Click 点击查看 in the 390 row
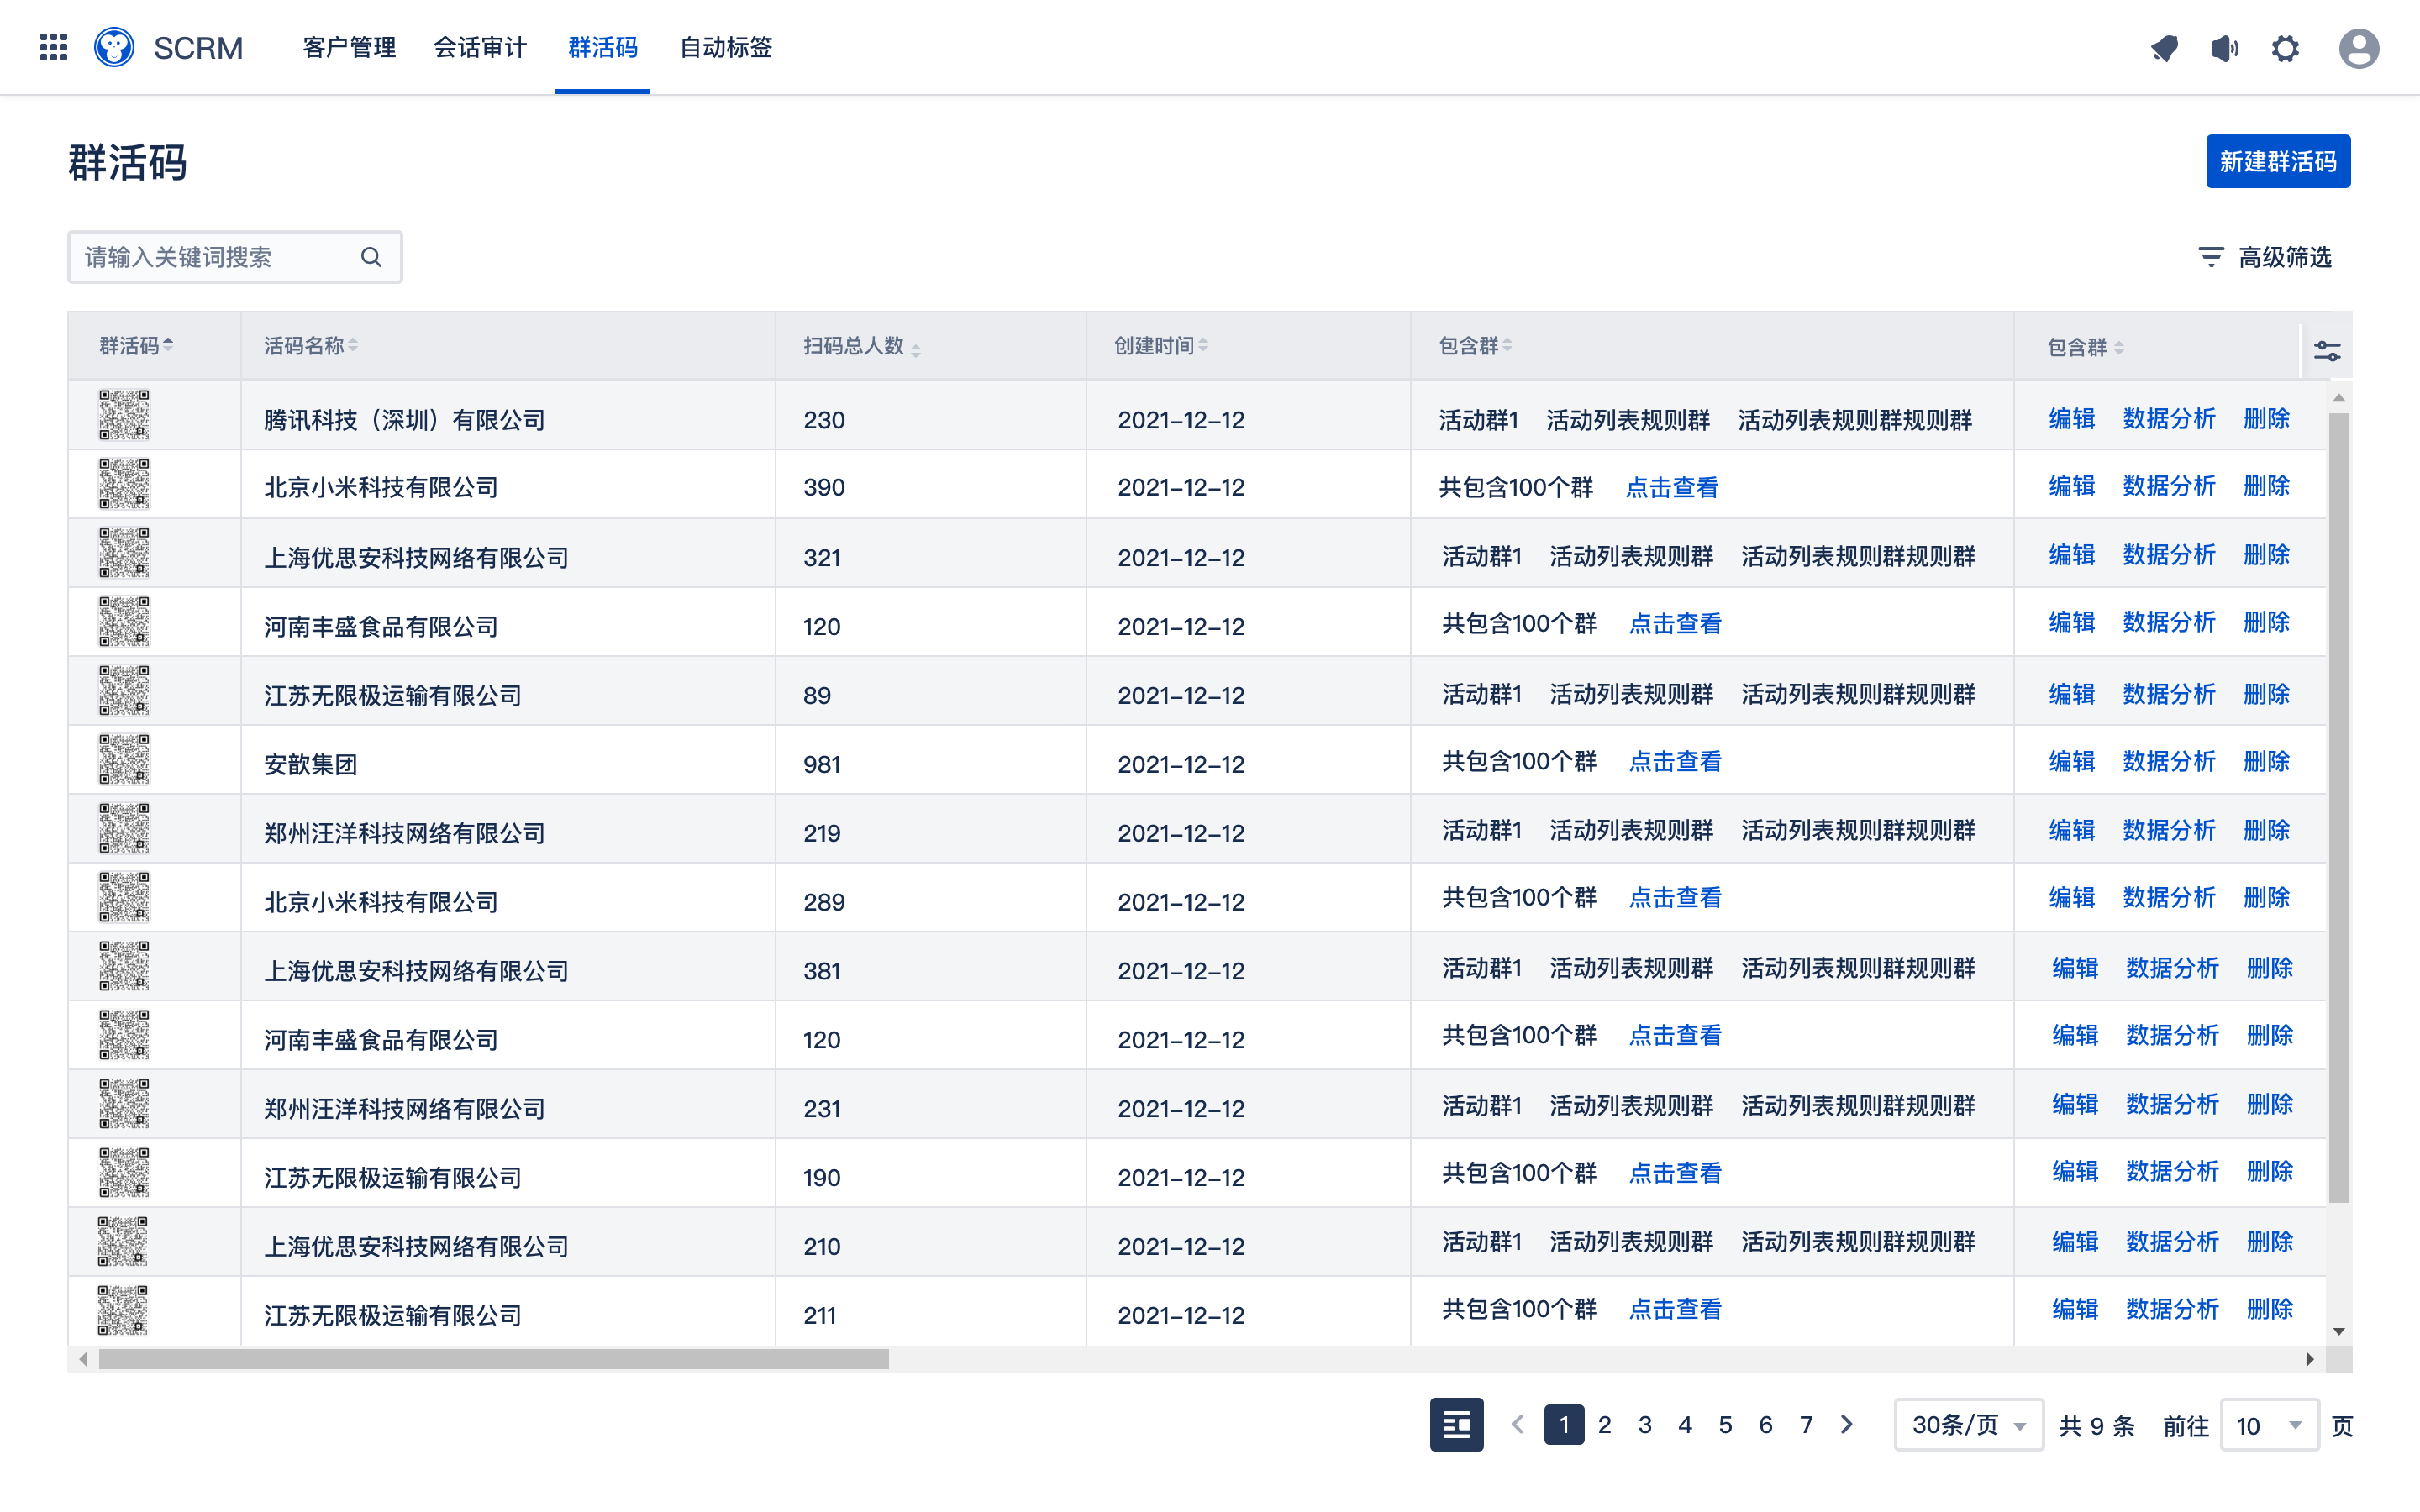 [1672, 487]
